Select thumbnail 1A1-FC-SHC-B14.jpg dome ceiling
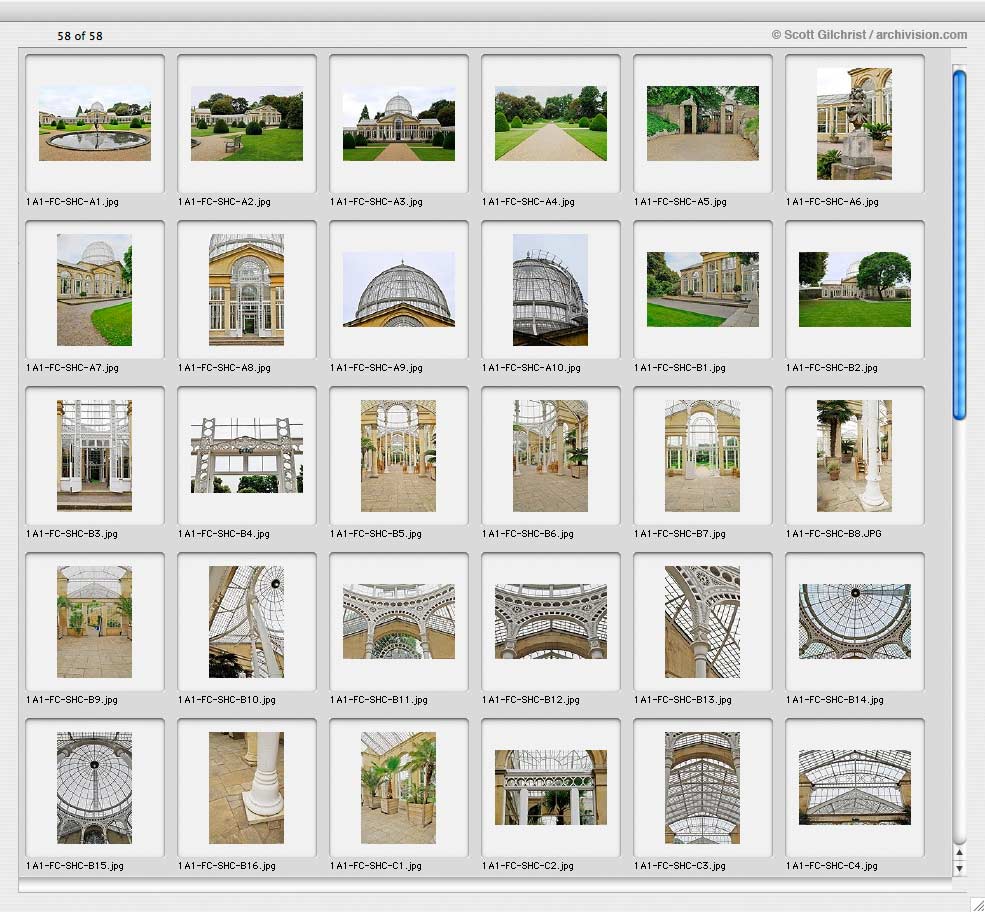985x912 pixels. click(855, 621)
